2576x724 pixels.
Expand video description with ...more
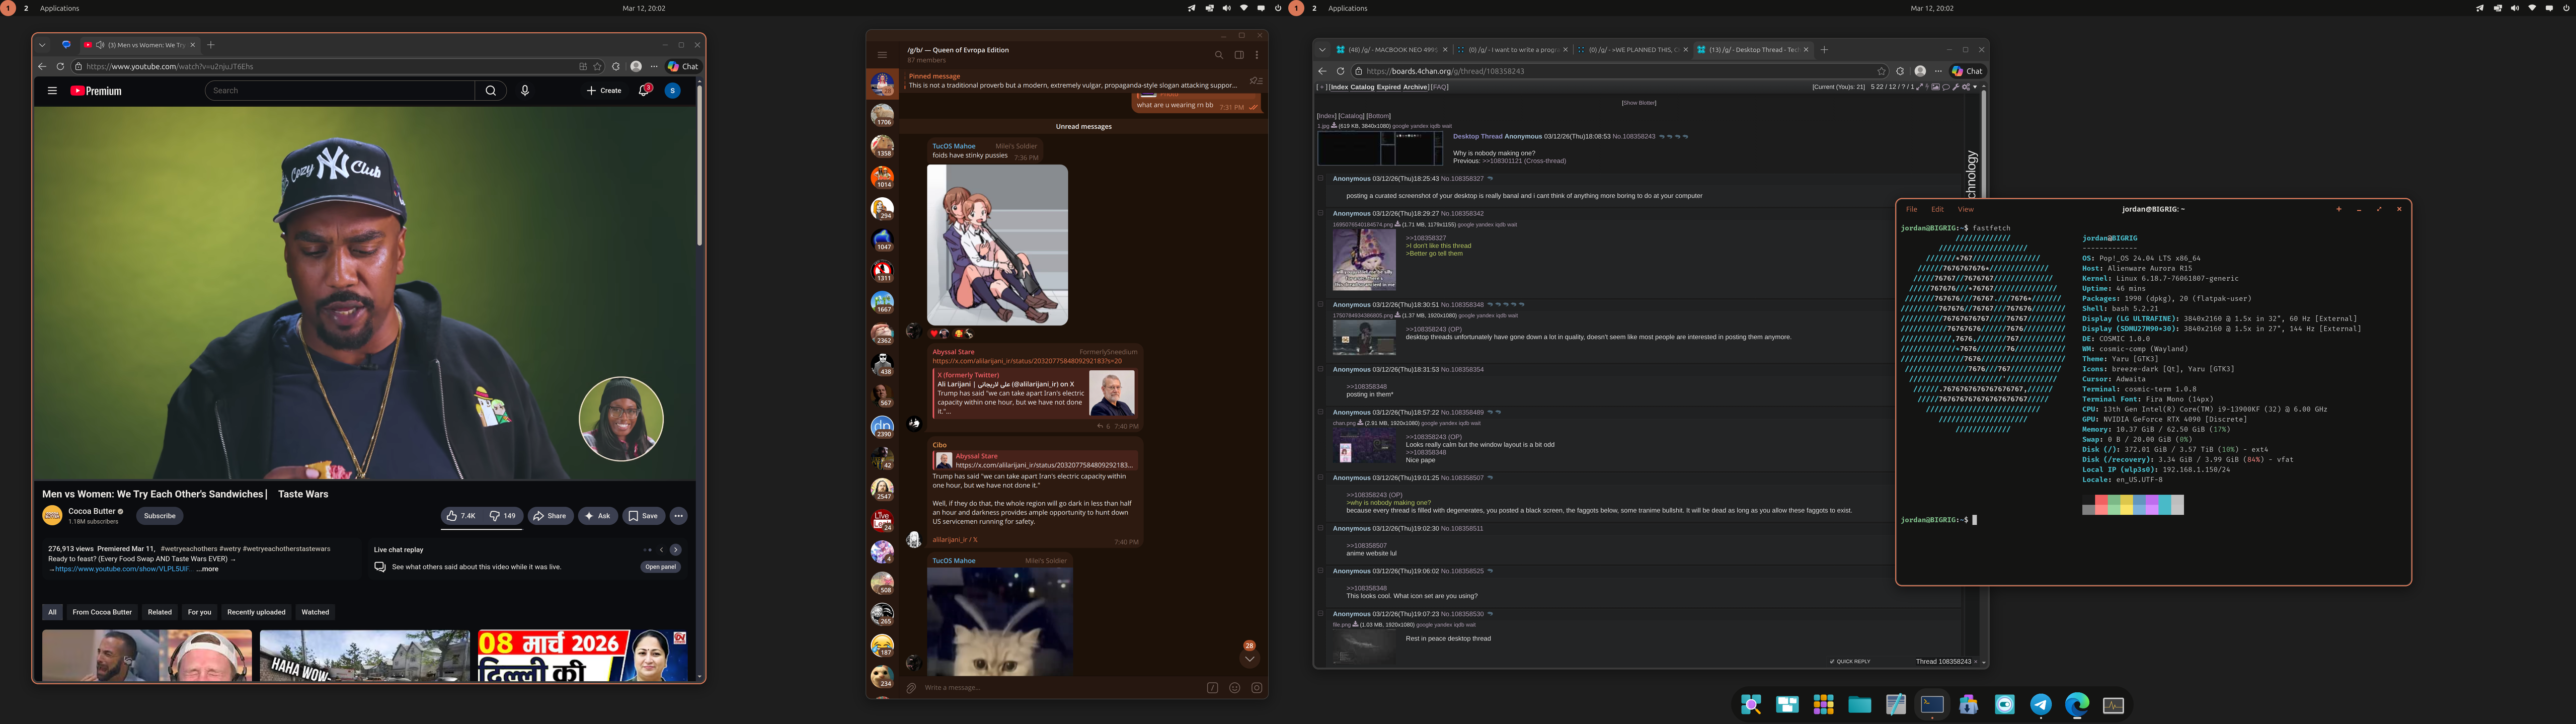(207, 569)
